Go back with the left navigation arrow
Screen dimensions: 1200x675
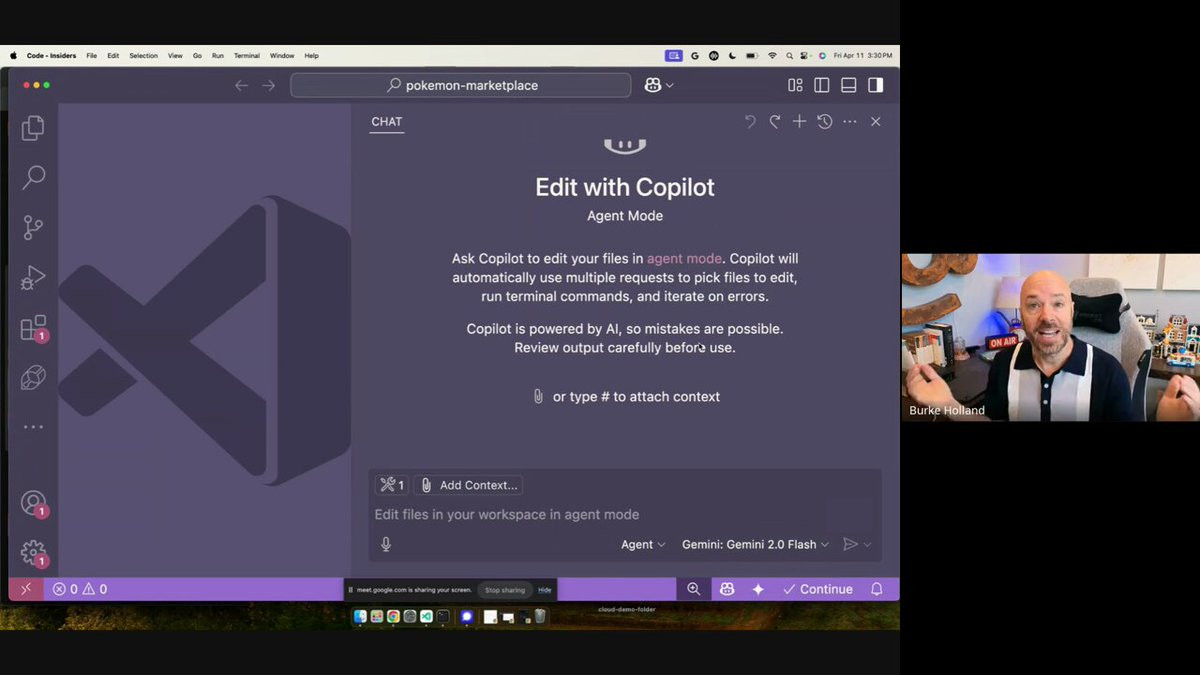(x=241, y=85)
